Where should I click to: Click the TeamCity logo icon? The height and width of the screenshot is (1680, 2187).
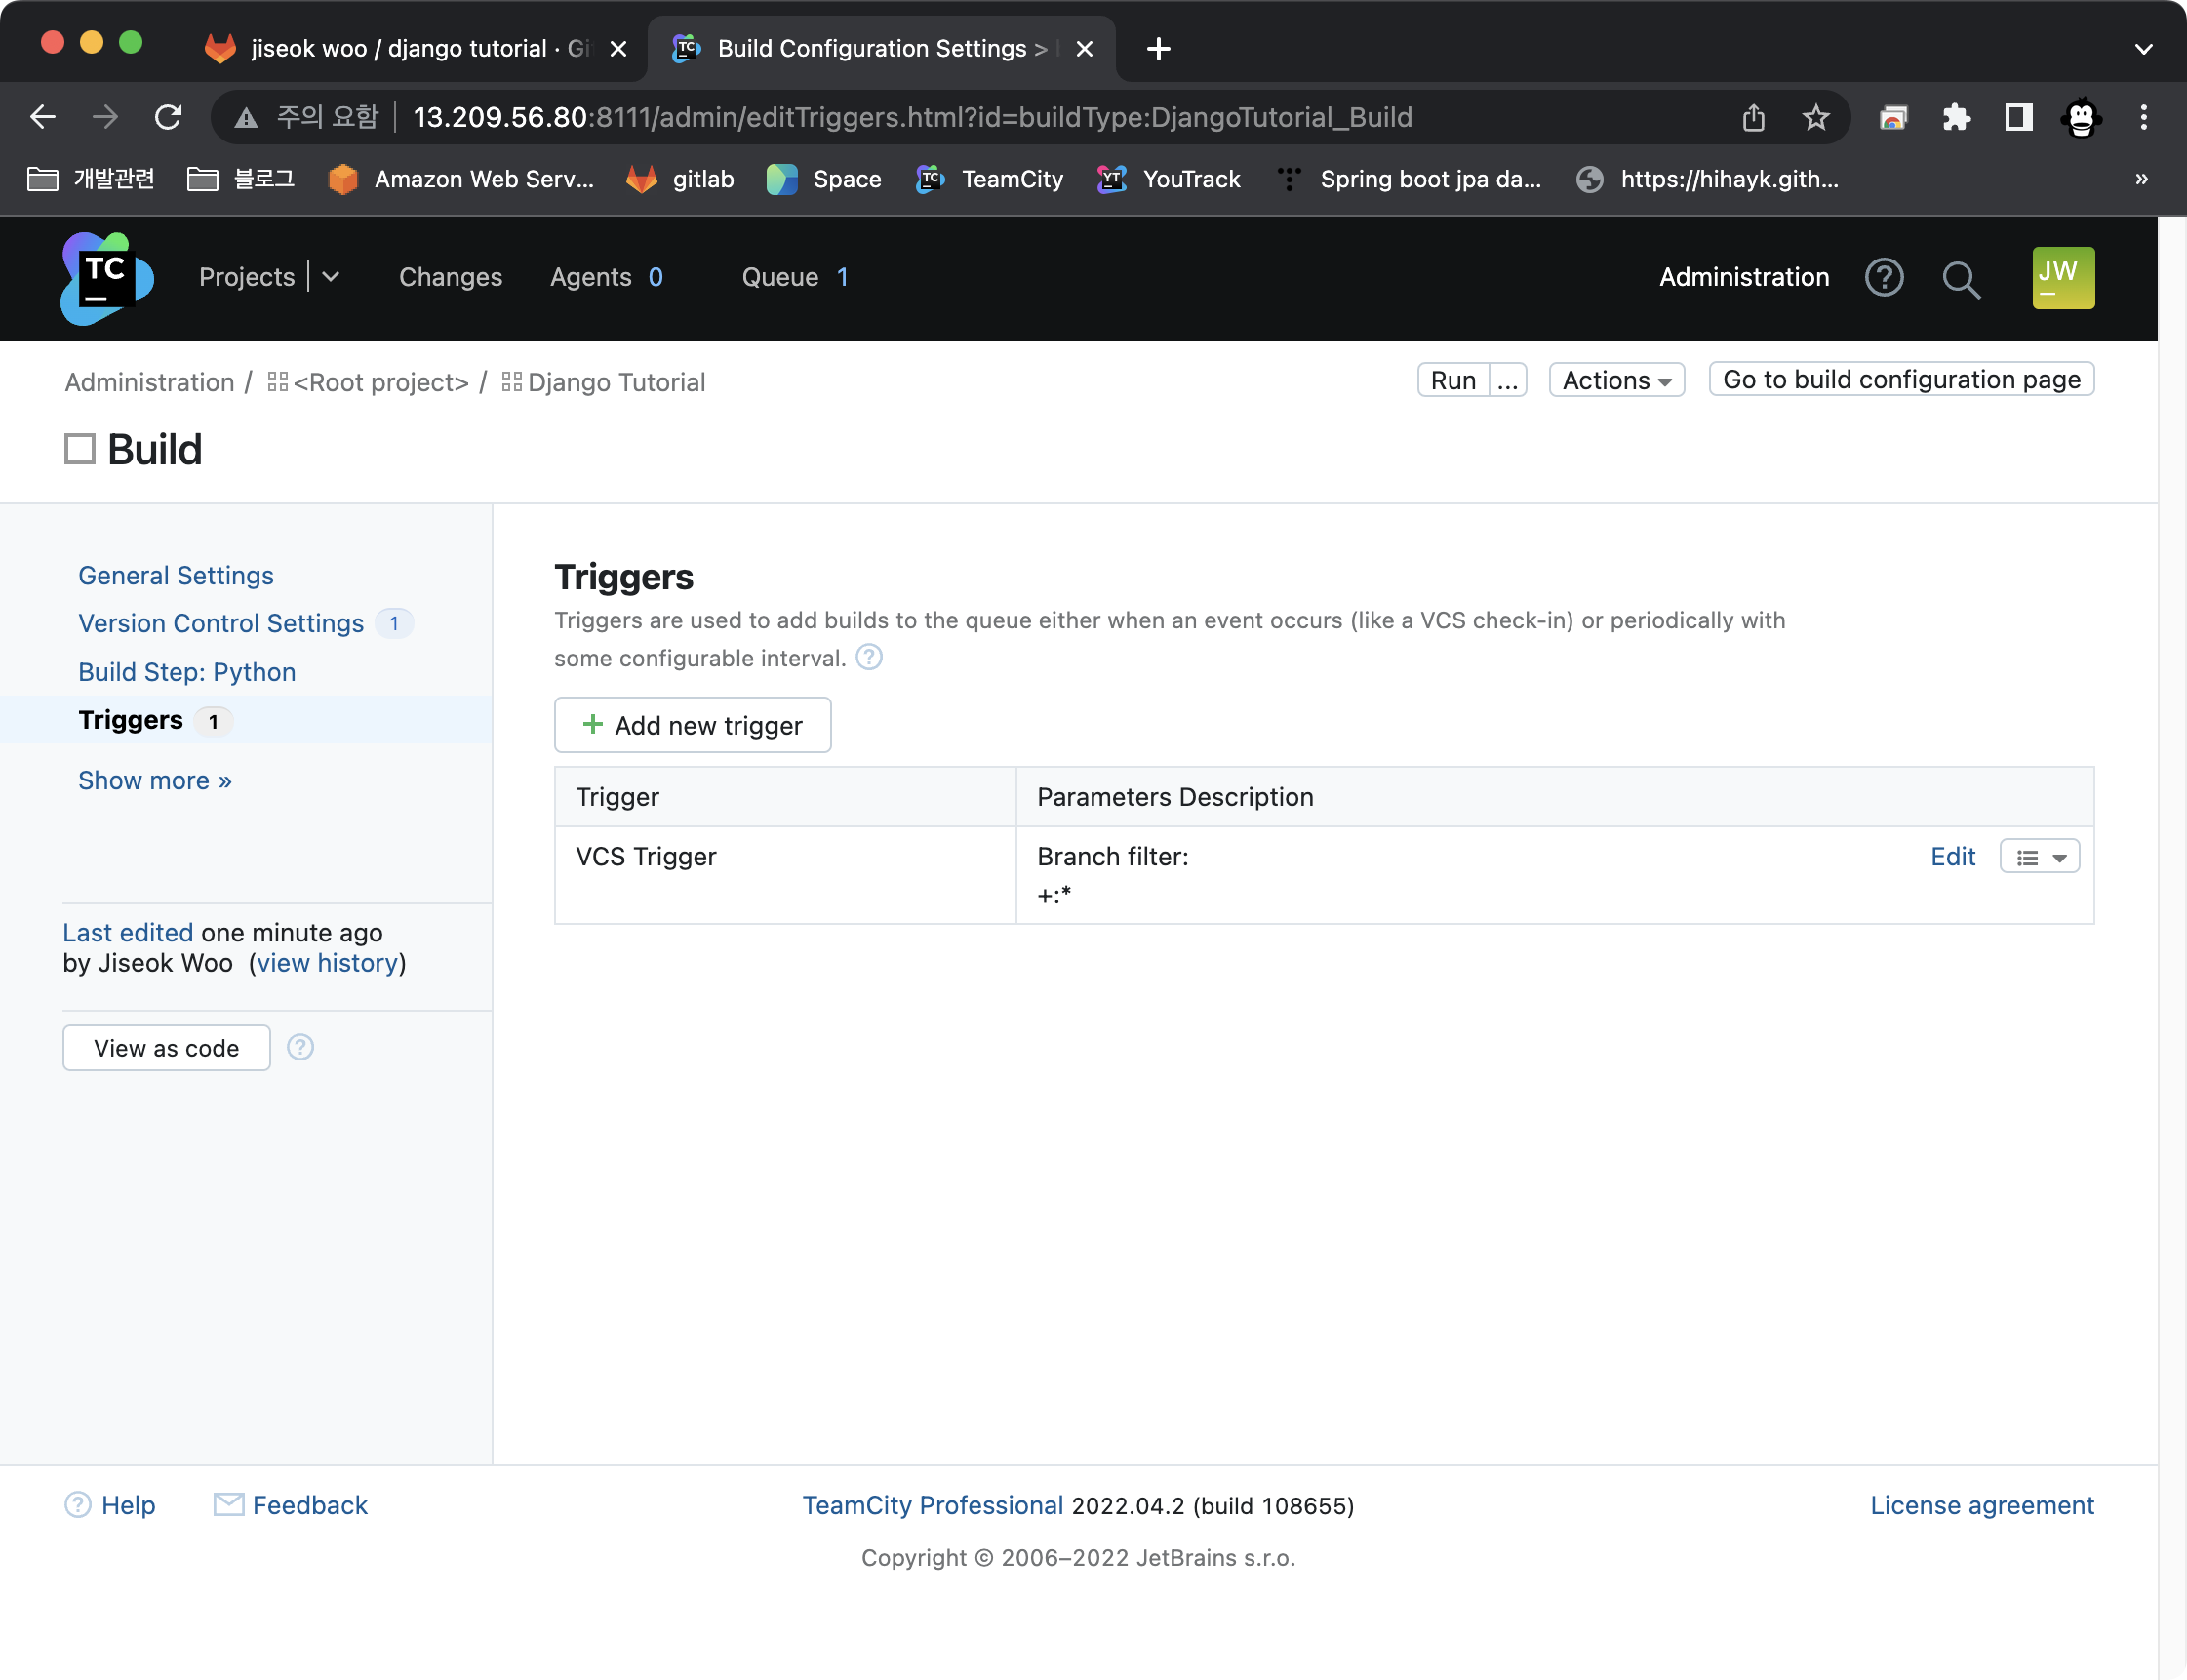(106, 278)
